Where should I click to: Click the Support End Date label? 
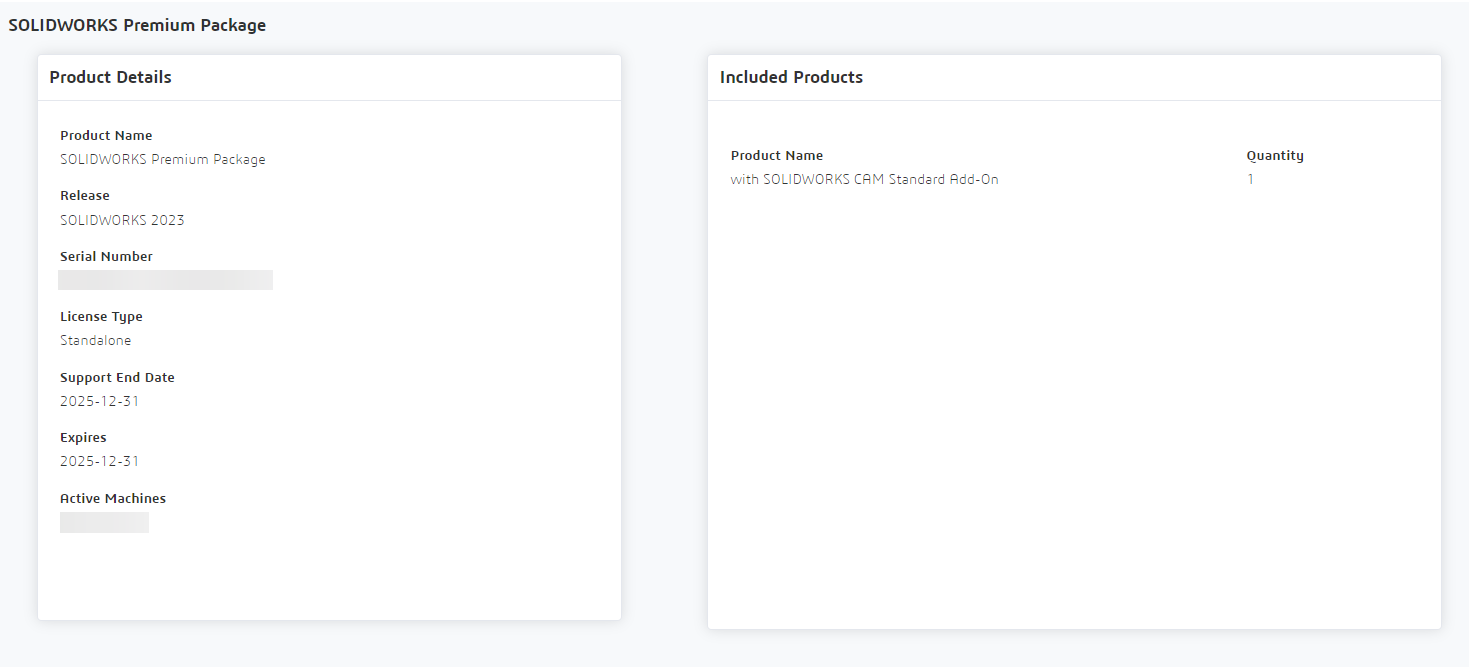click(x=117, y=378)
